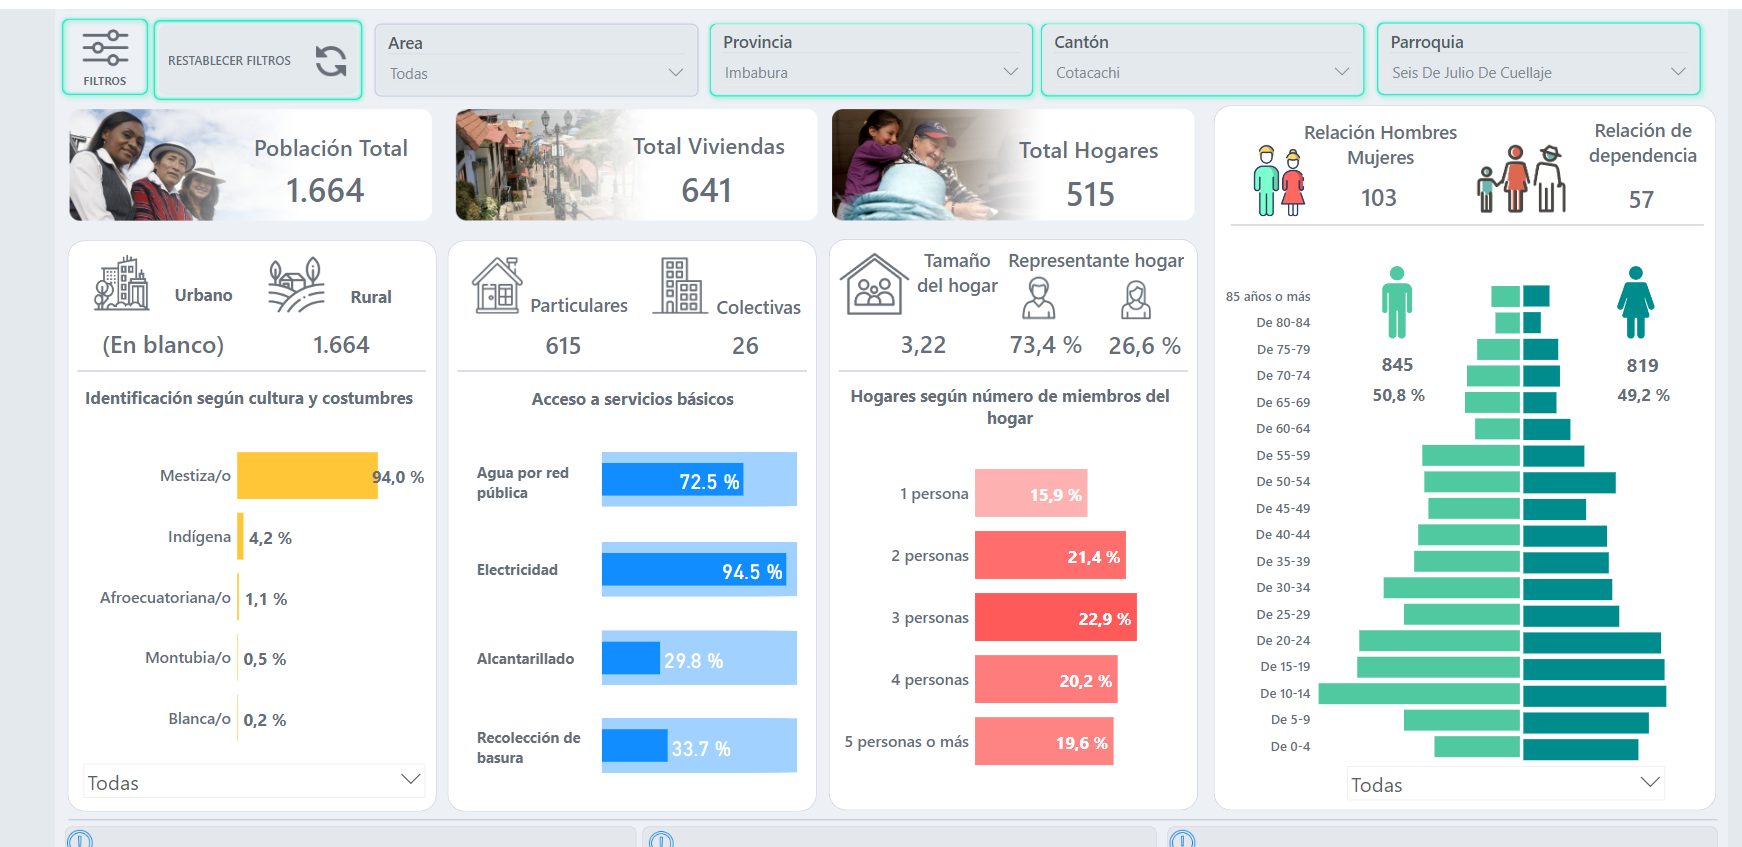
Task: Click the yellow Mestiza/o bar
Action: (307, 476)
